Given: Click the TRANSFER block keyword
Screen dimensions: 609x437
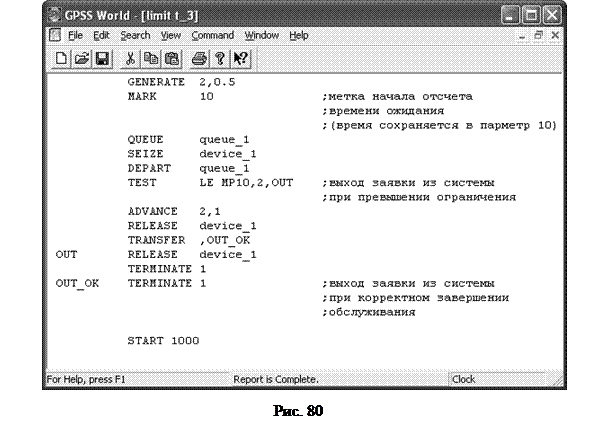Looking at the screenshot, I should click(156, 240).
